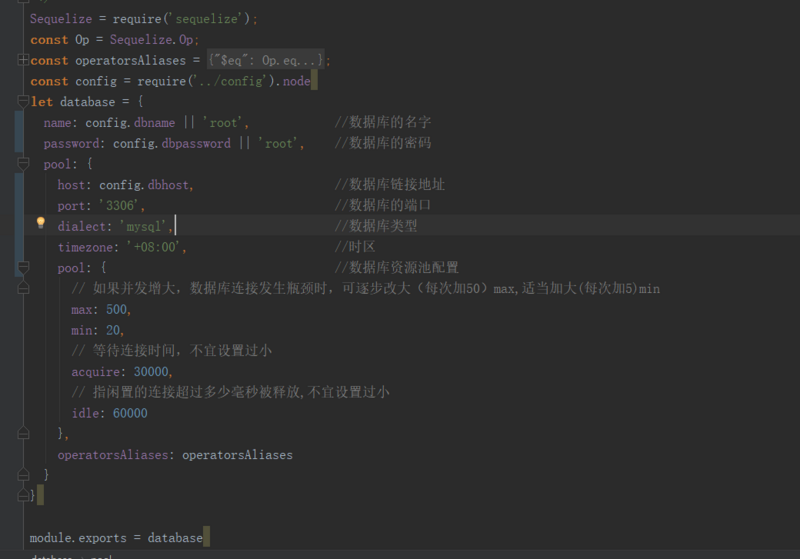Screen dimensions: 800x559
Task: Click the operatorsAliases key inside database object
Action: click(x=113, y=455)
